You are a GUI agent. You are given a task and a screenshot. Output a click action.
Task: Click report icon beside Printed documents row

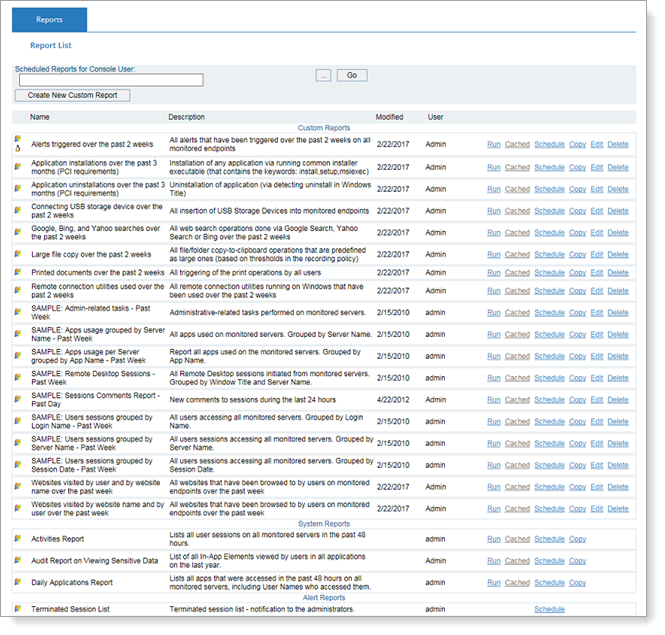pyautogui.click(x=18, y=272)
